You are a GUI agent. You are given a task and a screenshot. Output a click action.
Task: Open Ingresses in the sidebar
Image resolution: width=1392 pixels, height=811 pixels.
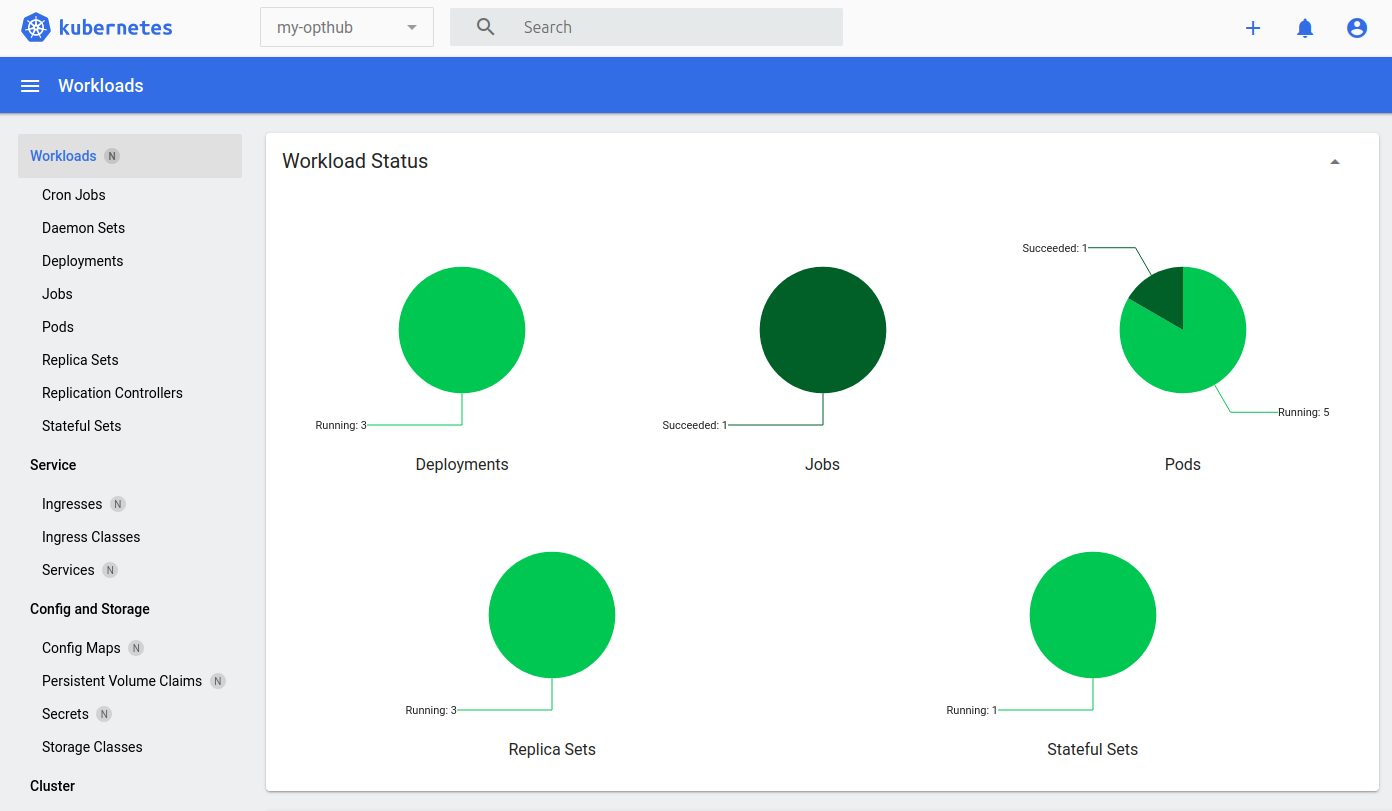72,504
